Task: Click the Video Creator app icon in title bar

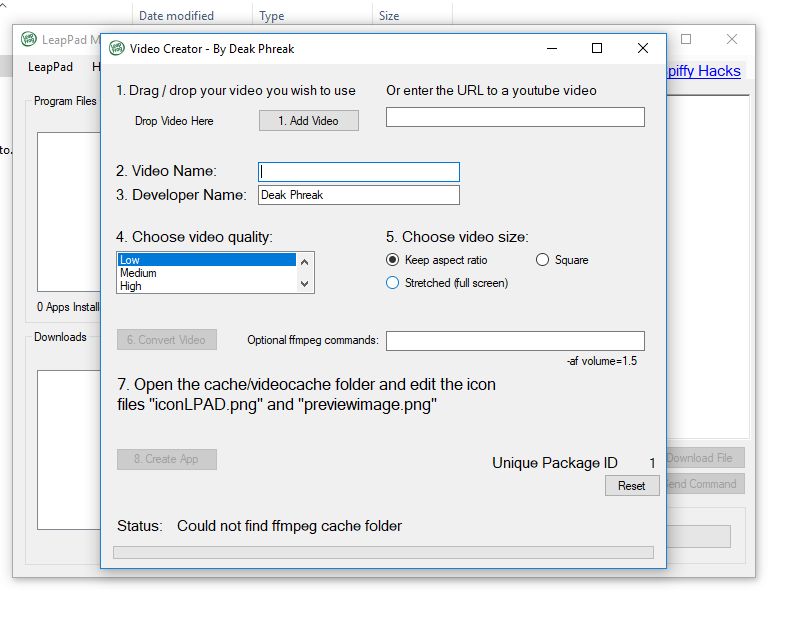Action: (117, 48)
